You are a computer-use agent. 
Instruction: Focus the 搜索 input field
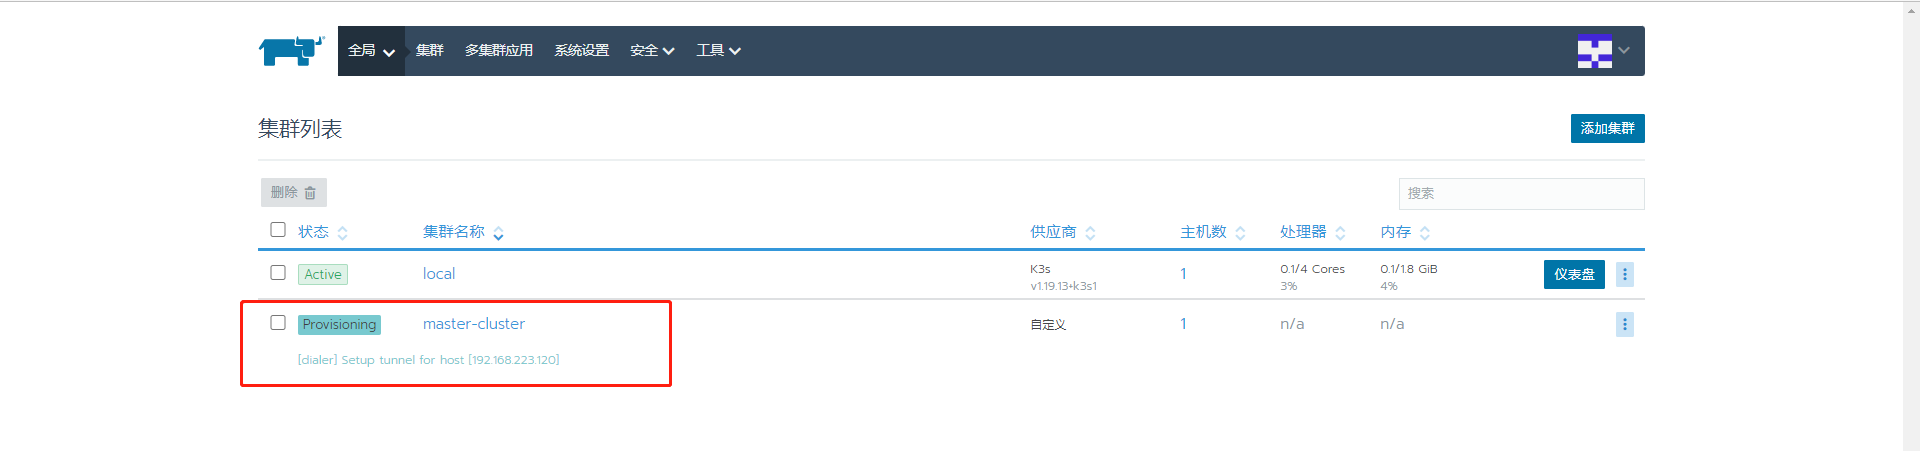pos(1520,194)
